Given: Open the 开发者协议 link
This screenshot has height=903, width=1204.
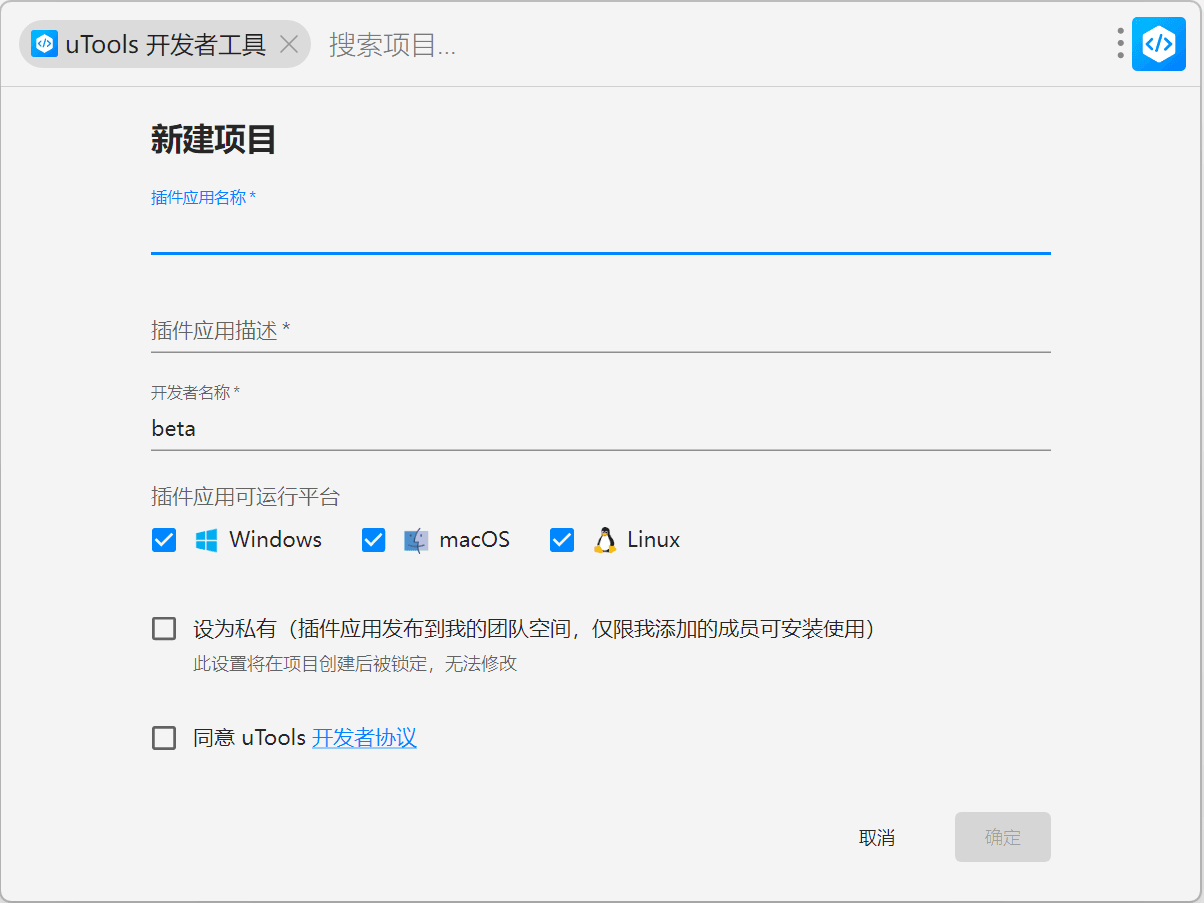Looking at the screenshot, I should click(x=364, y=738).
